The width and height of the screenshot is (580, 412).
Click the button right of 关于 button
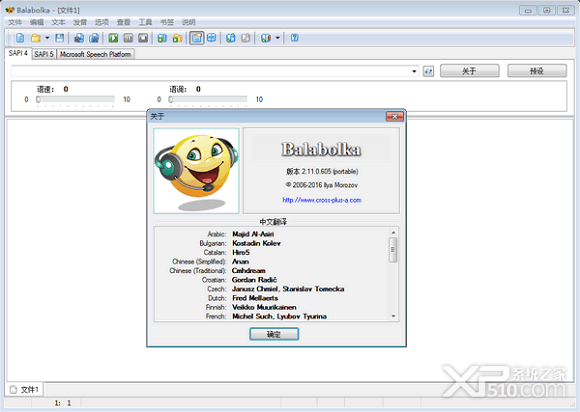[537, 71]
